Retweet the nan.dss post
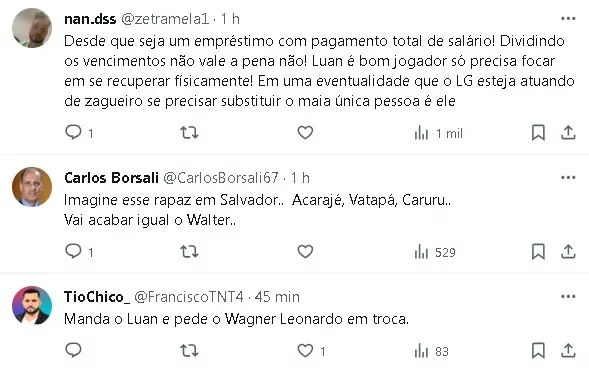The width and height of the screenshot is (589, 372). point(189,133)
